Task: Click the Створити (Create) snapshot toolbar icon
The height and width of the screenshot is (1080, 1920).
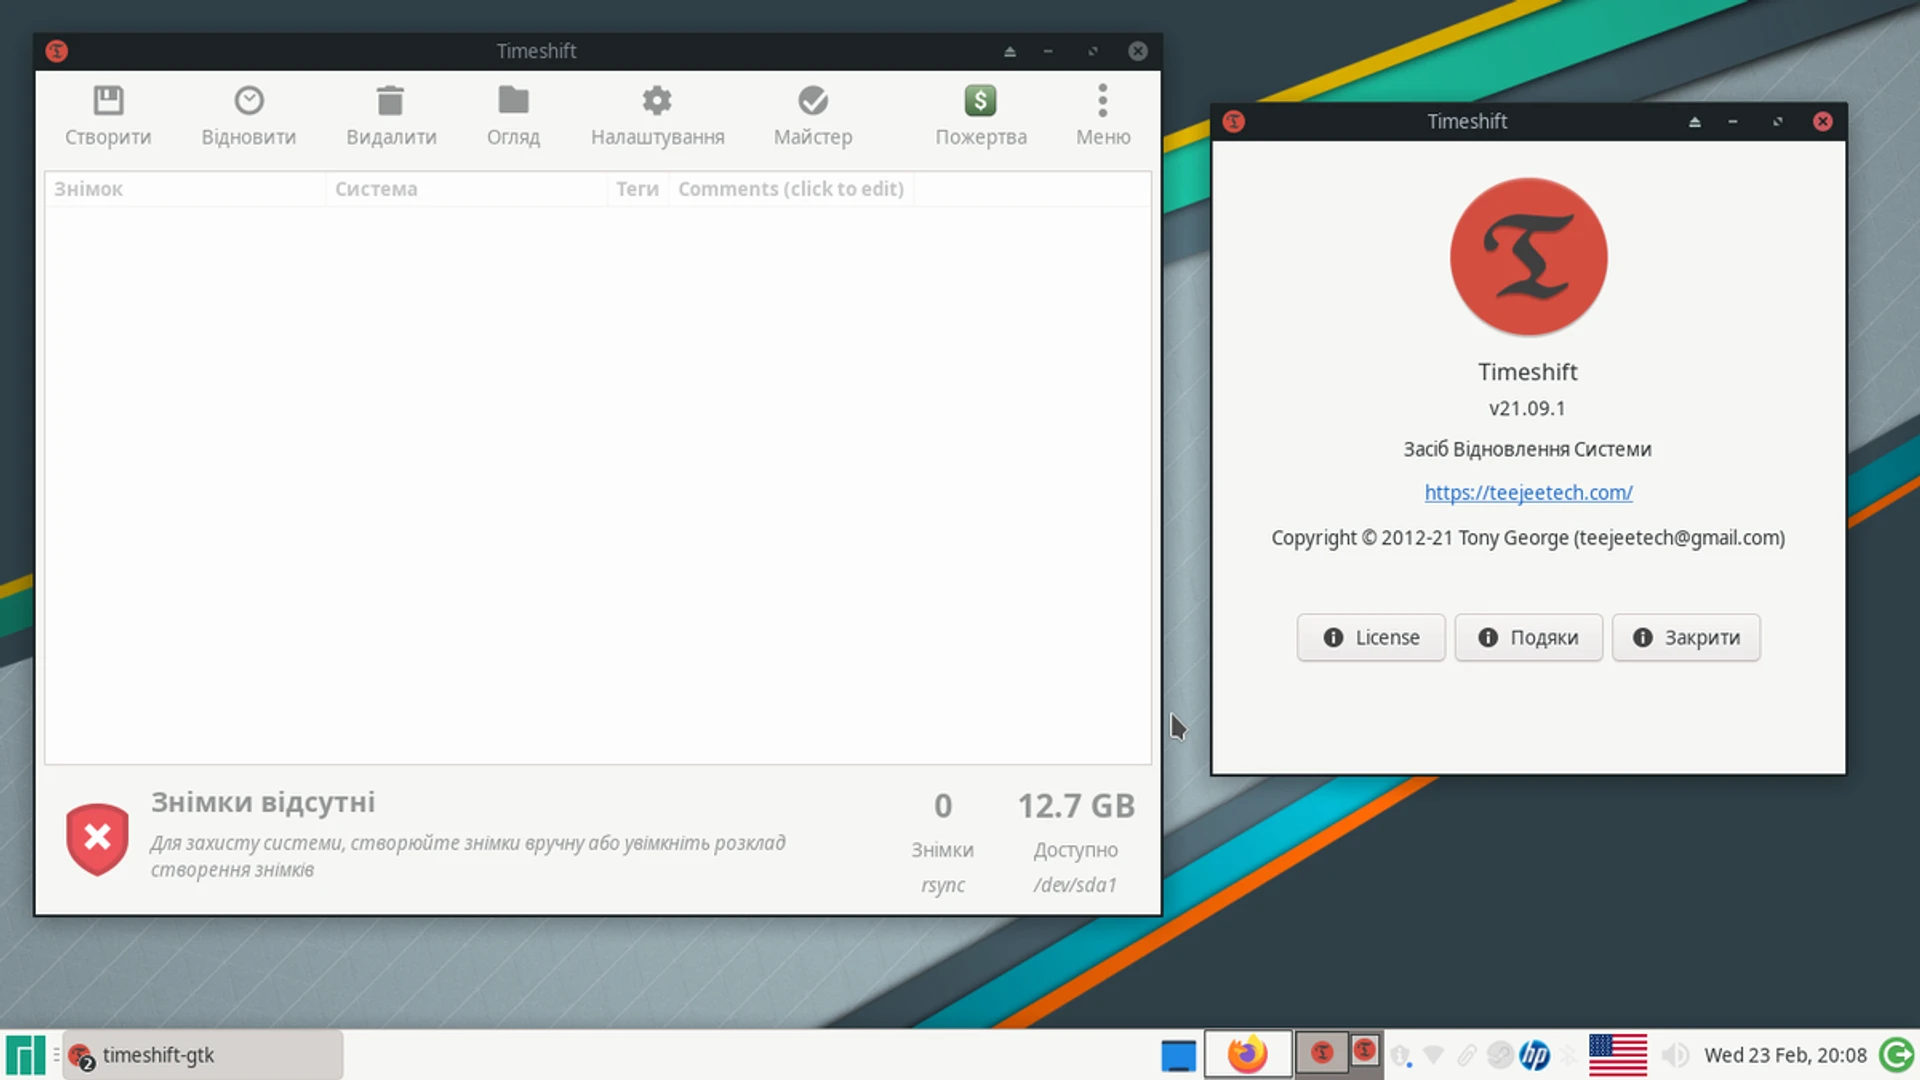Action: coord(108,101)
